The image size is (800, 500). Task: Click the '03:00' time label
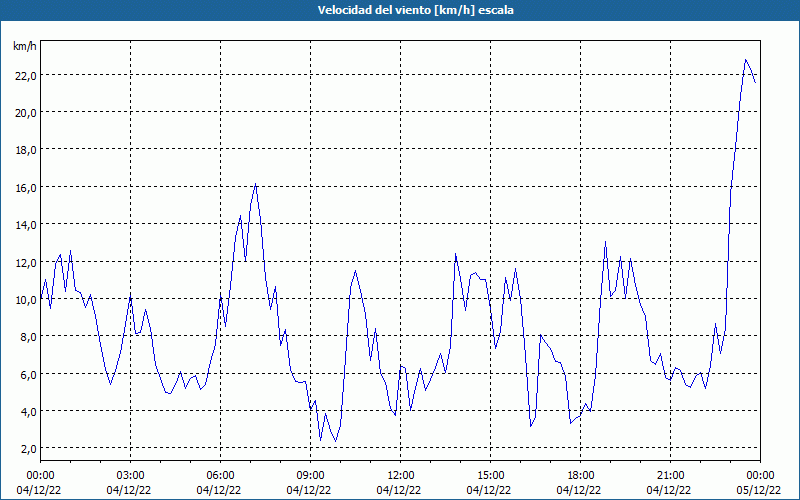(x=131, y=476)
